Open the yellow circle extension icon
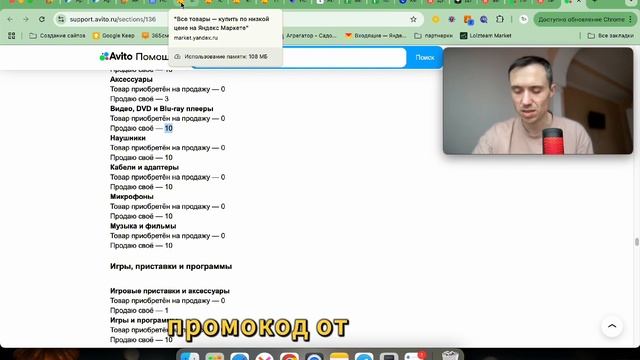The width and height of the screenshot is (640, 360). (436, 19)
